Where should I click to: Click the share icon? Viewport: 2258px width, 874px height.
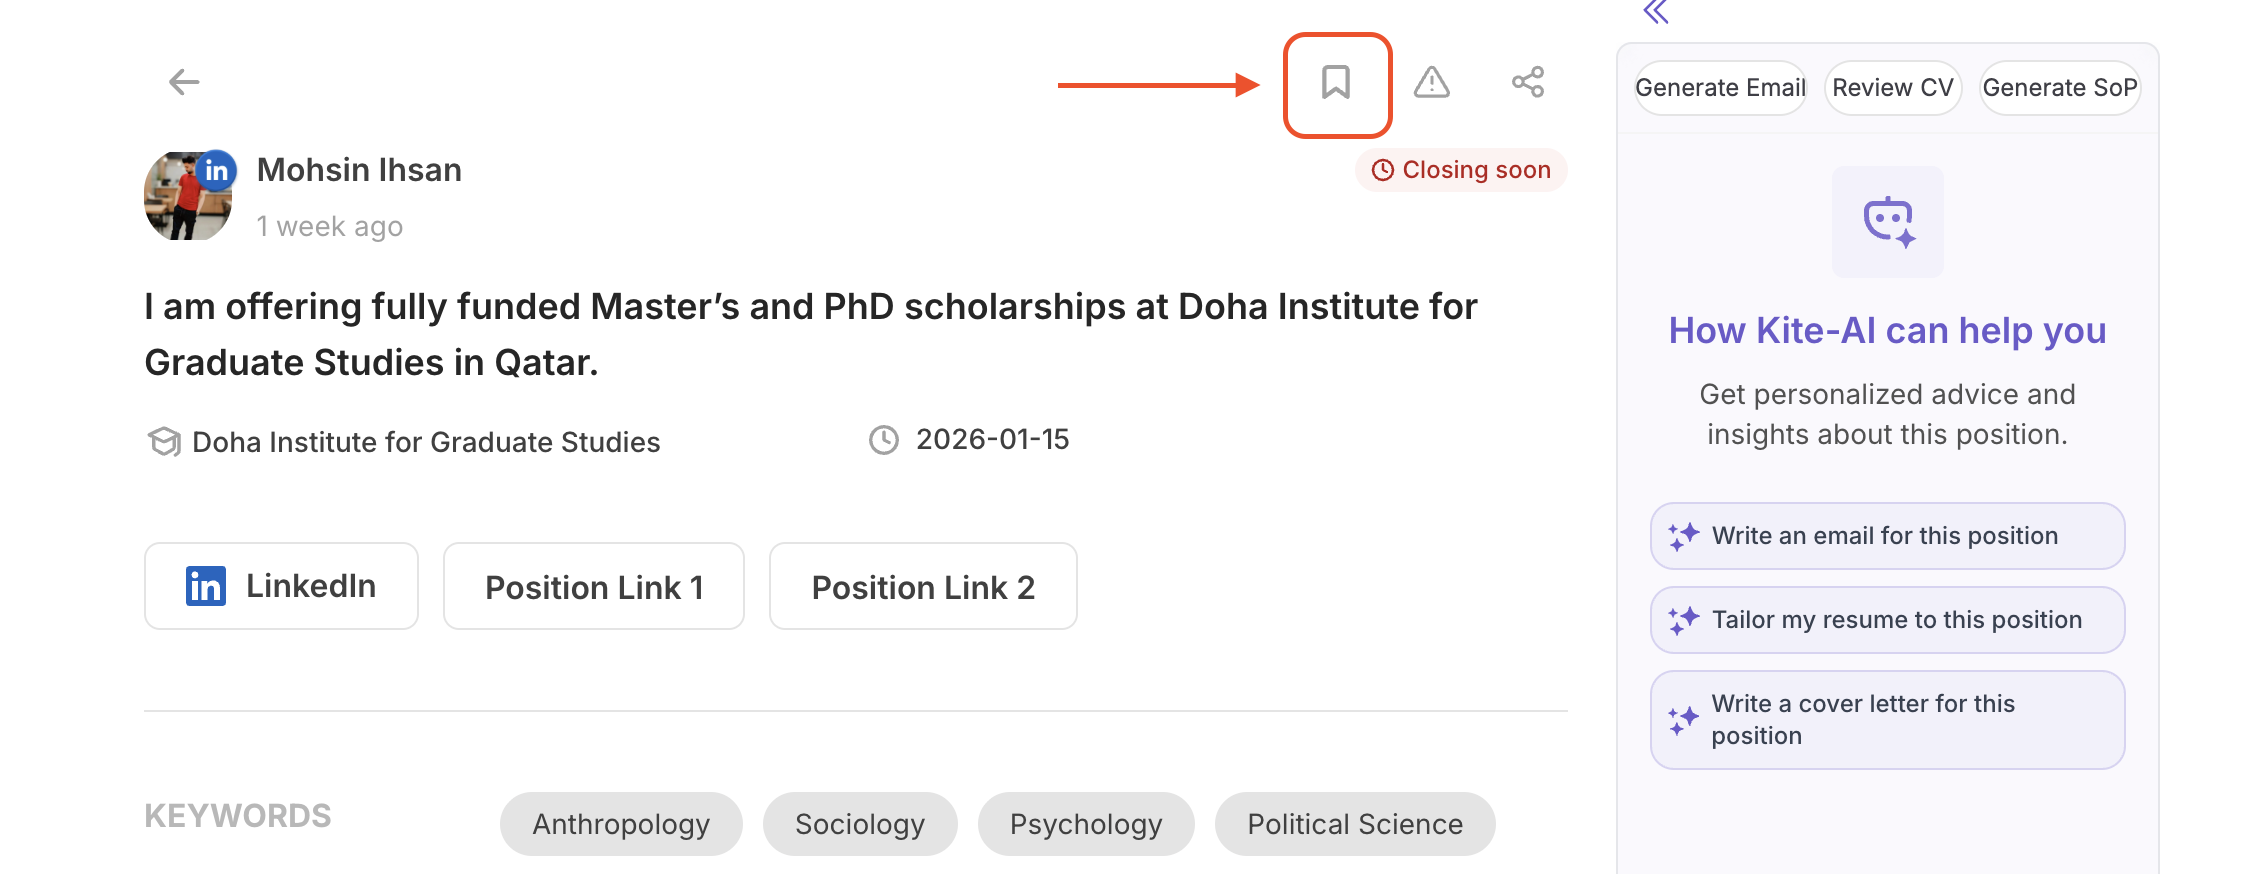pos(1528,82)
